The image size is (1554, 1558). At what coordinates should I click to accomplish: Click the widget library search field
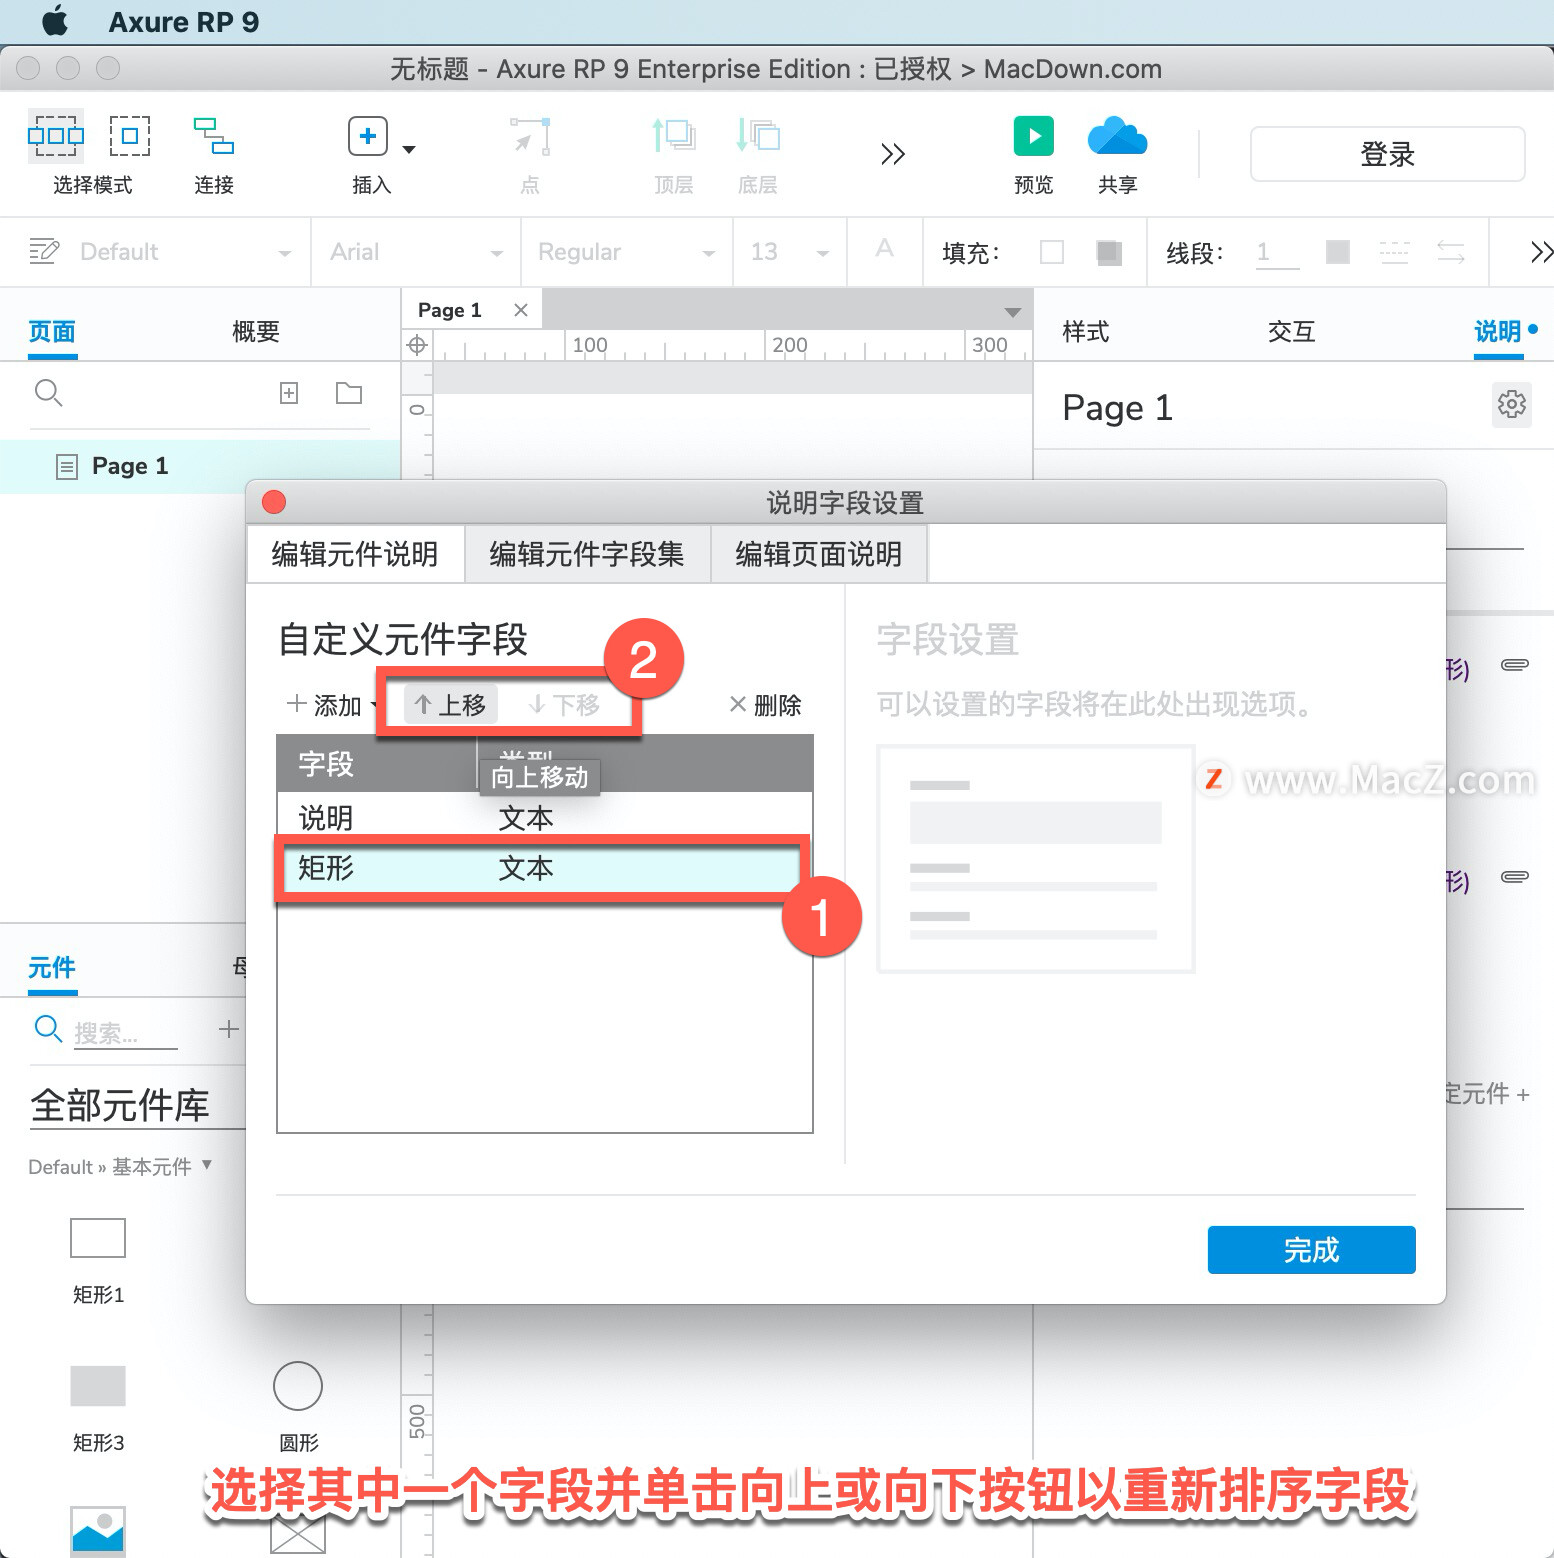click(125, 1032)
